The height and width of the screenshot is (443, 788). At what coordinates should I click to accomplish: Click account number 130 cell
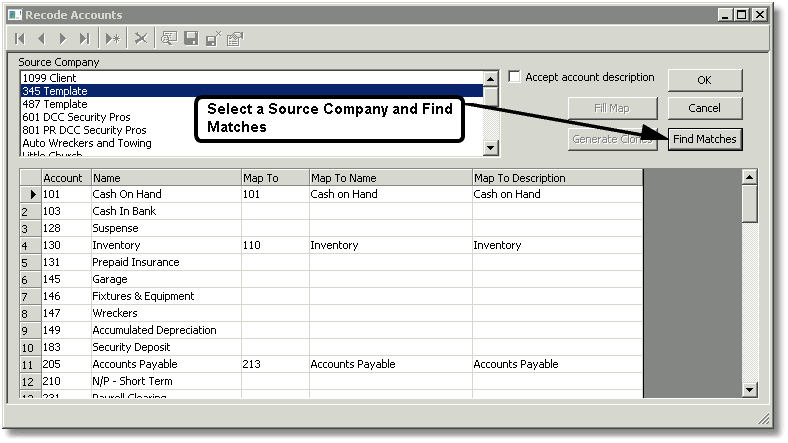[66, 245]
